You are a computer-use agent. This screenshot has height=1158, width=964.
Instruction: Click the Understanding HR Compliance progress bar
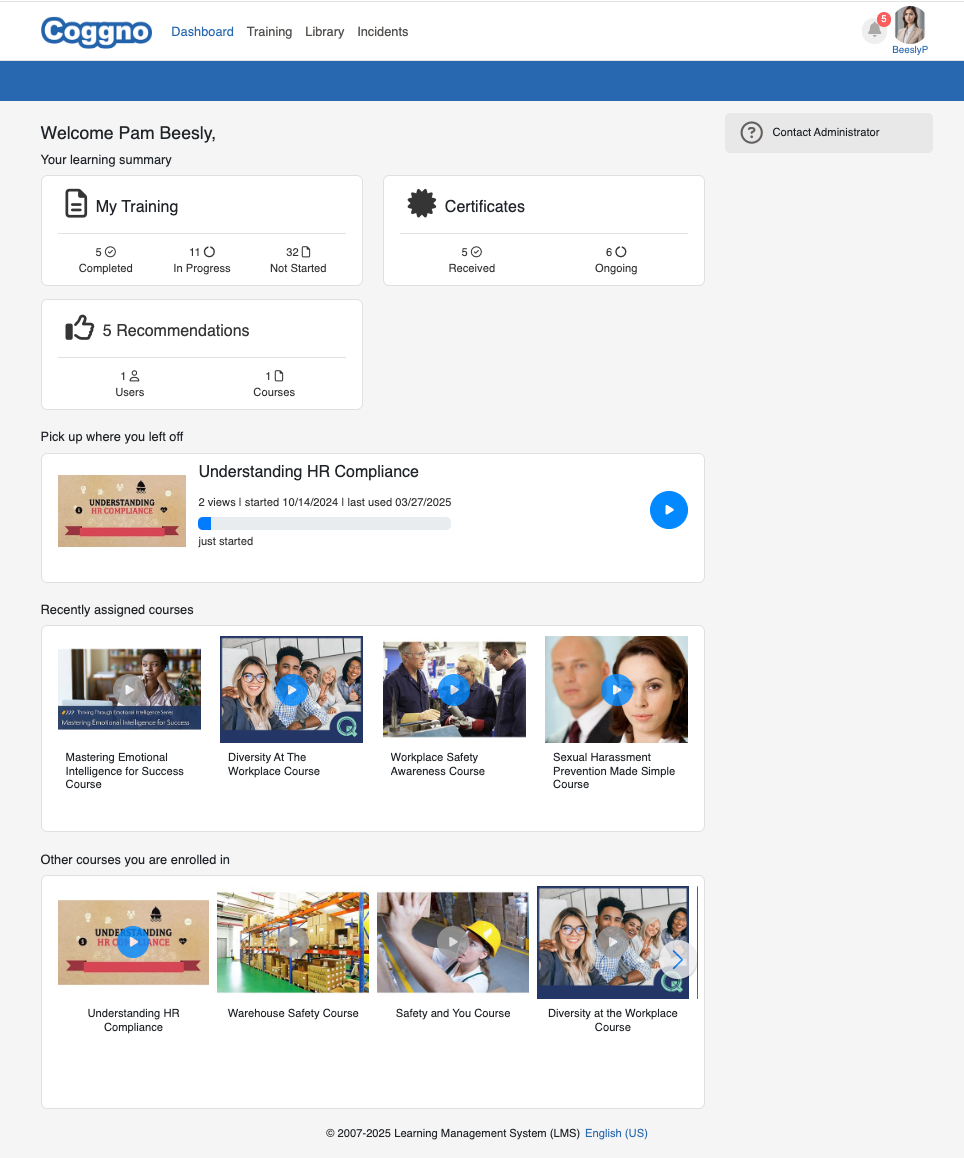point(324,524)
